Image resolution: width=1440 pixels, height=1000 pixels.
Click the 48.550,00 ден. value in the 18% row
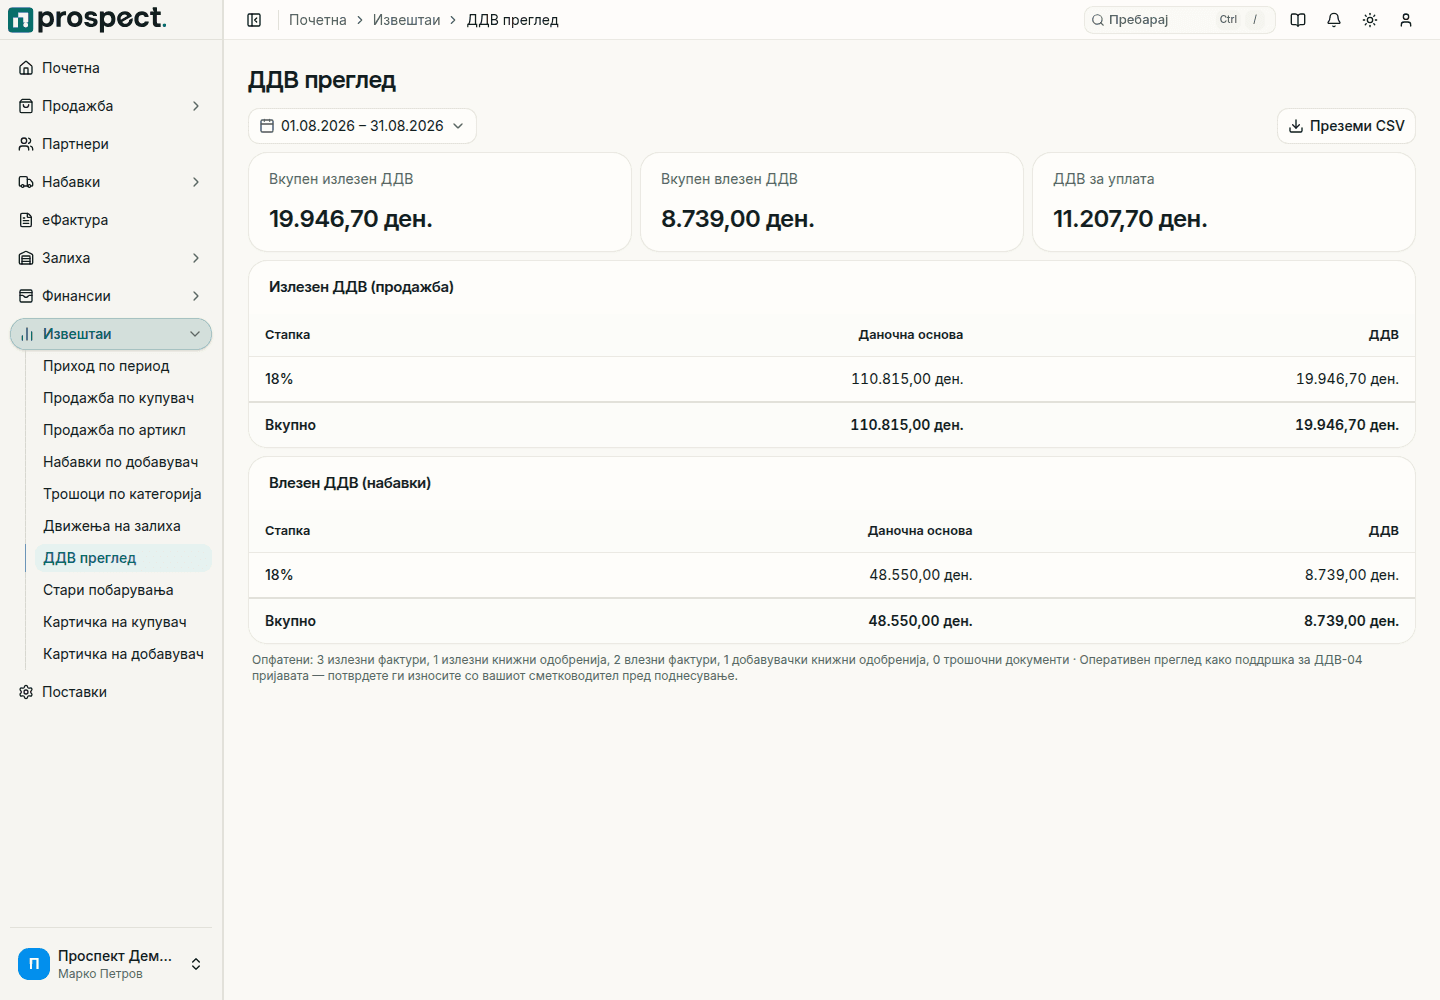point(921,575)
